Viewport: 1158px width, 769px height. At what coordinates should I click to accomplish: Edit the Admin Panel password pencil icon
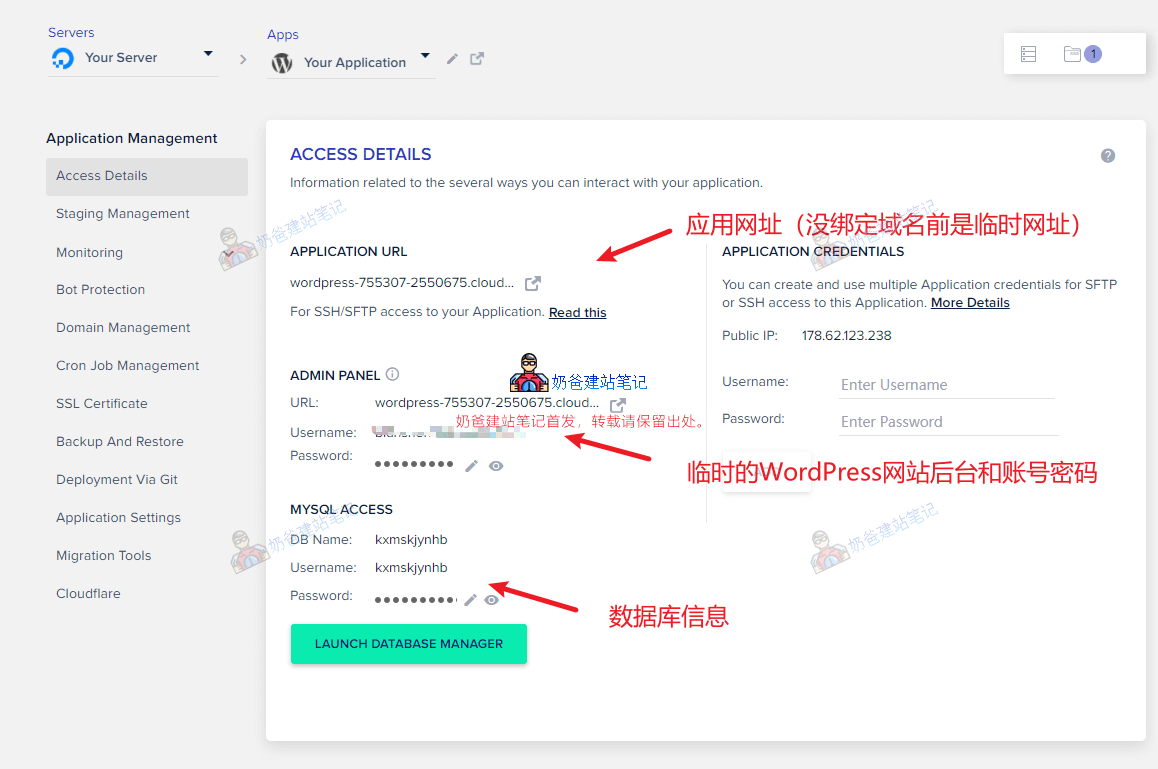(x=472, y=465)
